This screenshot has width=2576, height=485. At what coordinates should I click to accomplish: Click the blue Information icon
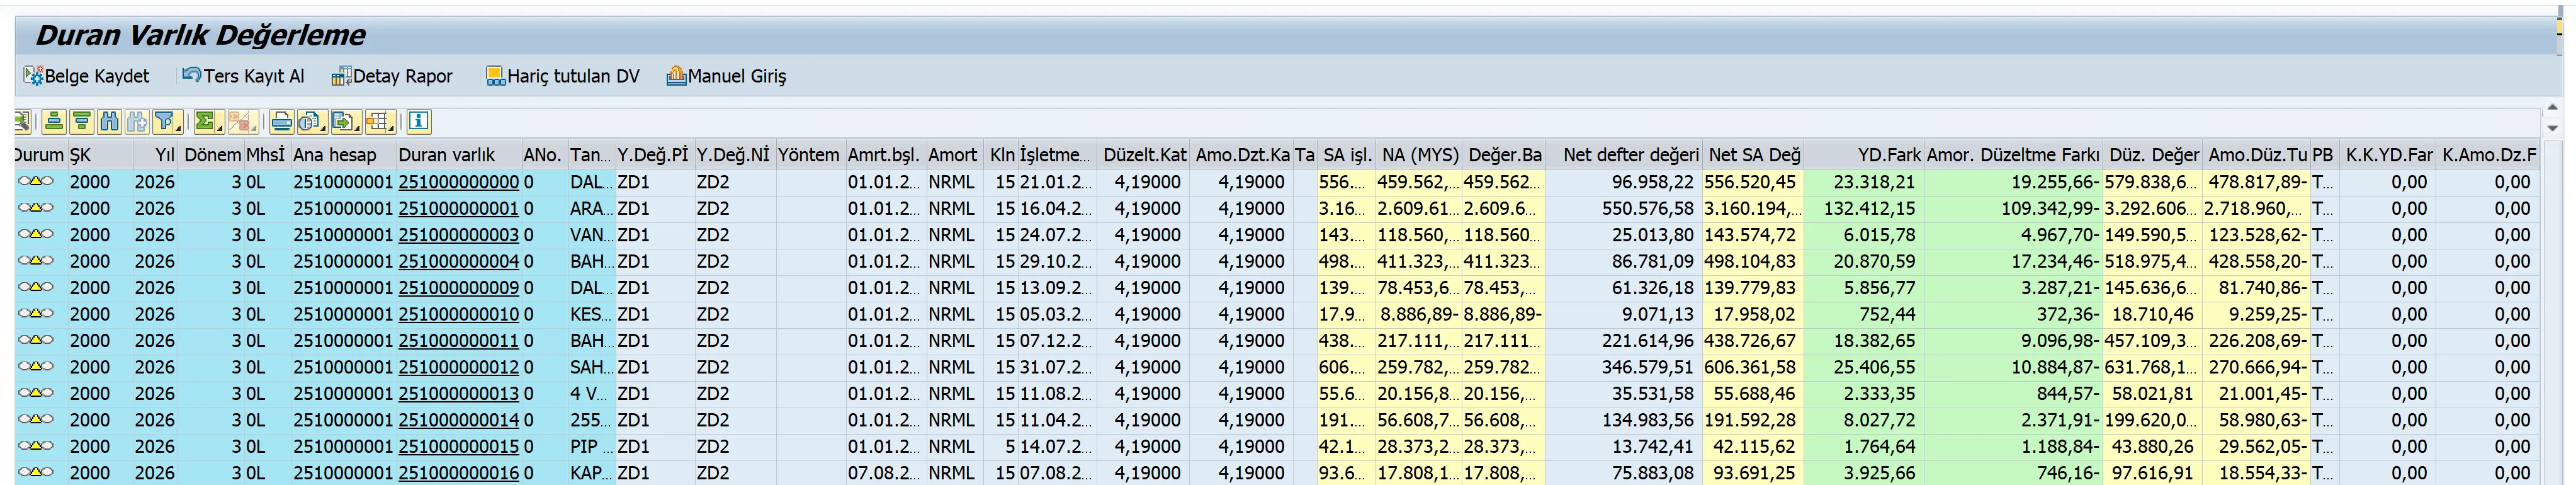click(419, 122)
